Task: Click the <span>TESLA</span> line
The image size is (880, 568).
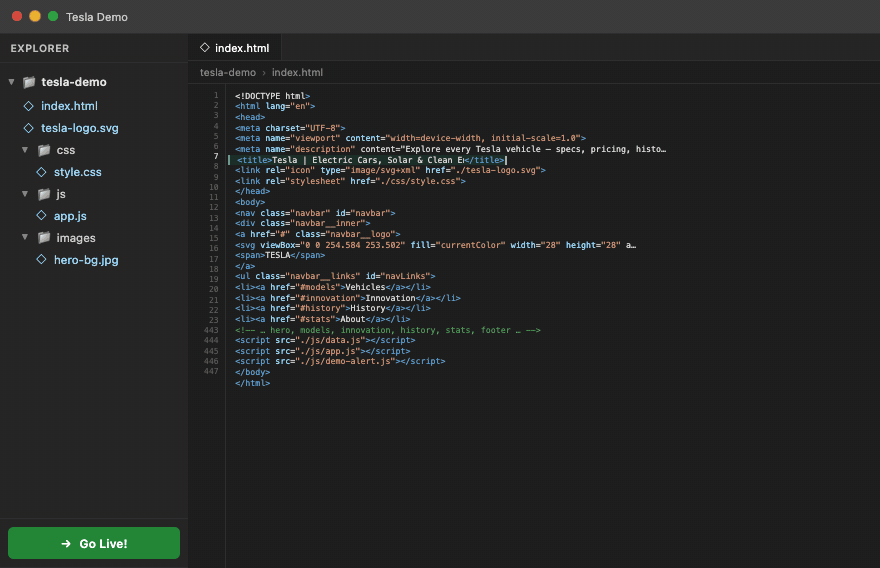Action: click(280, 255)
